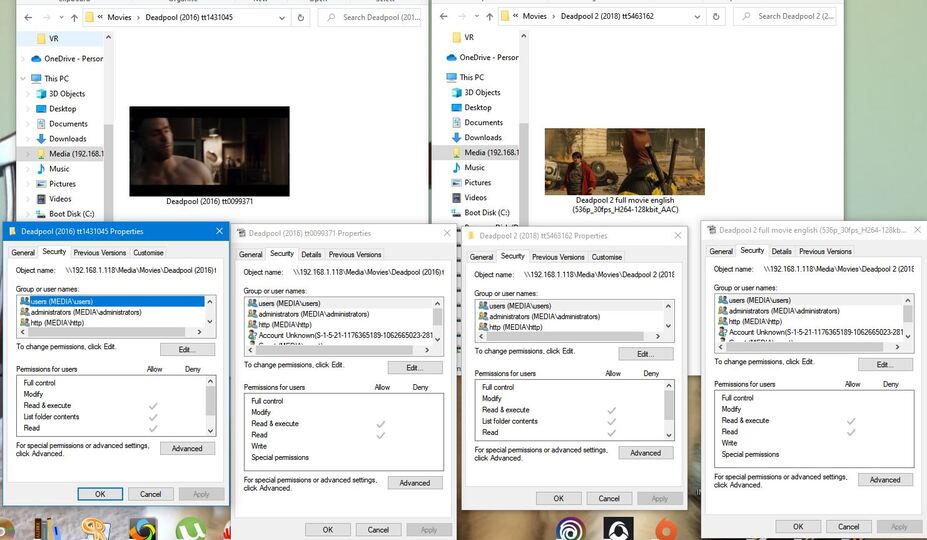Select Boot Disk (C:) in right Explorer sidebar
The height and width of the screenshot is (540, 927).
[x=488, y=213]
